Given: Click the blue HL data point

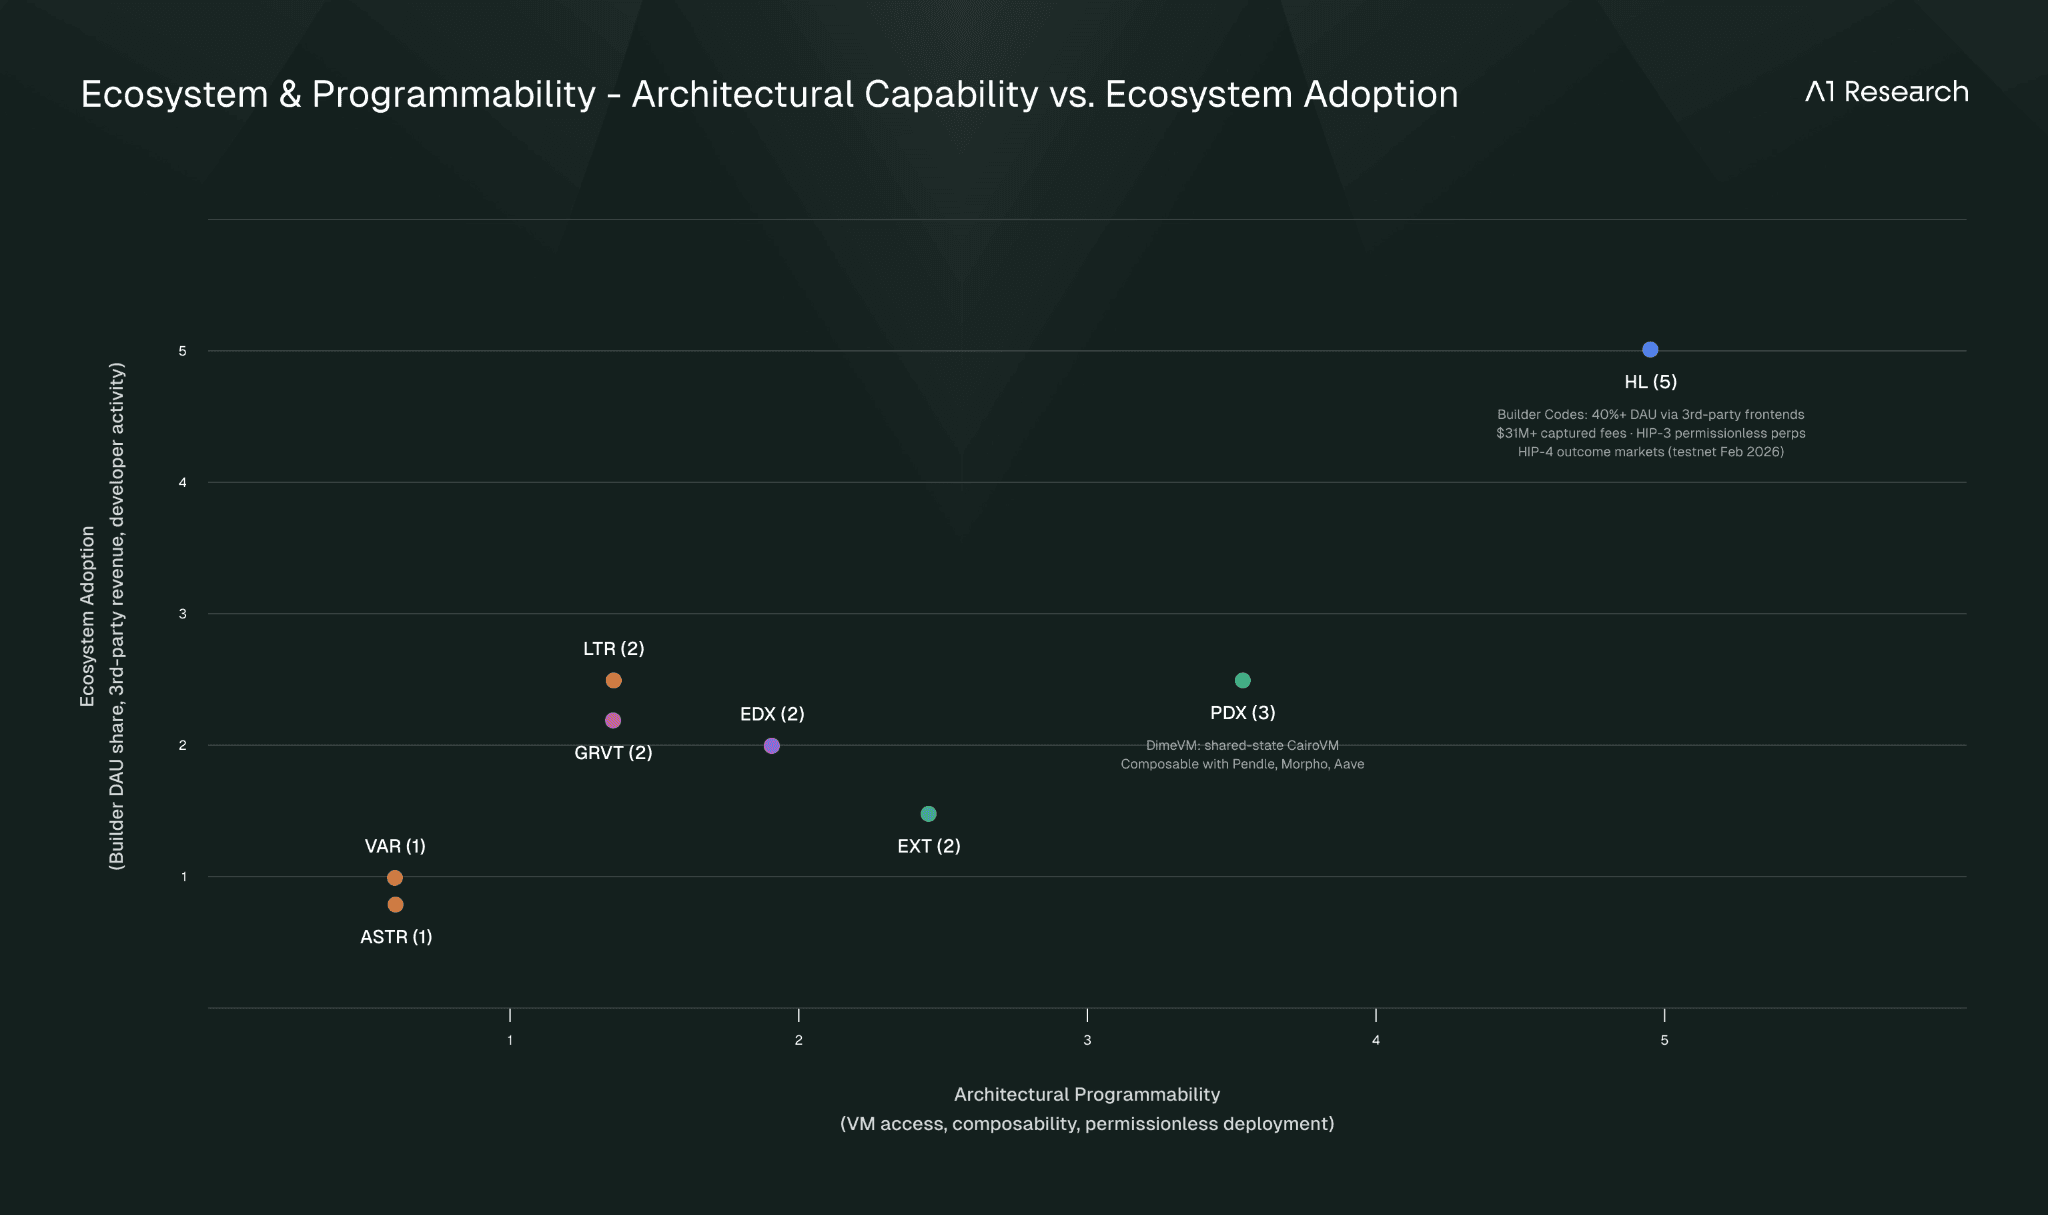Looking at the screenshot, I should [x=1650, y=350].
